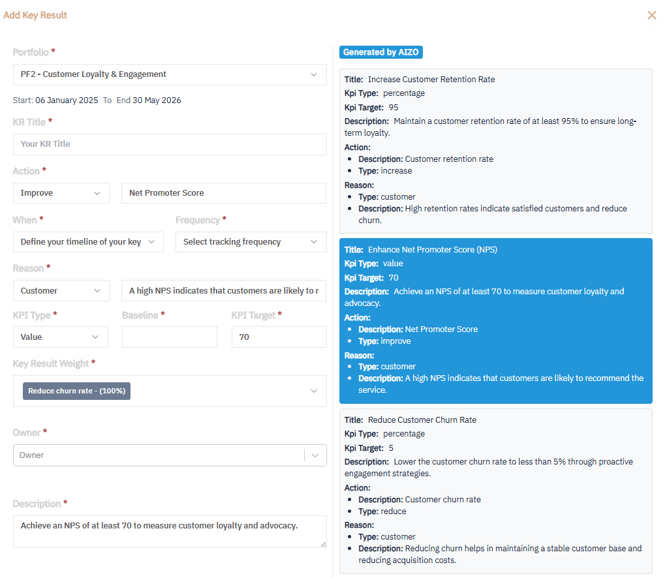
Task: Click the Reduce churn rate (100%) tag
Action: pyautogui.click(x=77, y=391)
